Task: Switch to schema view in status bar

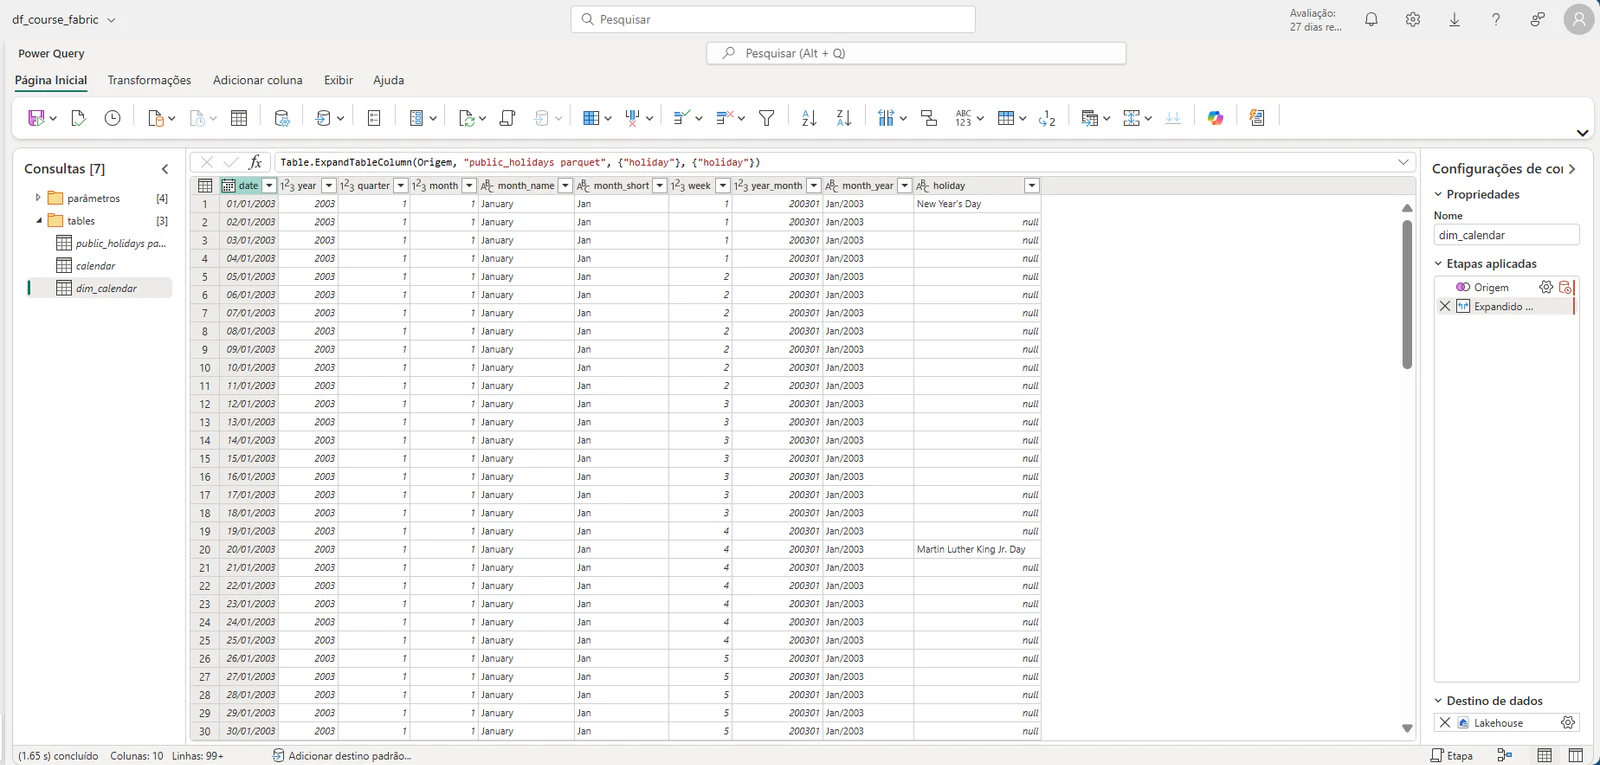Action: [x=1576, y=755]
